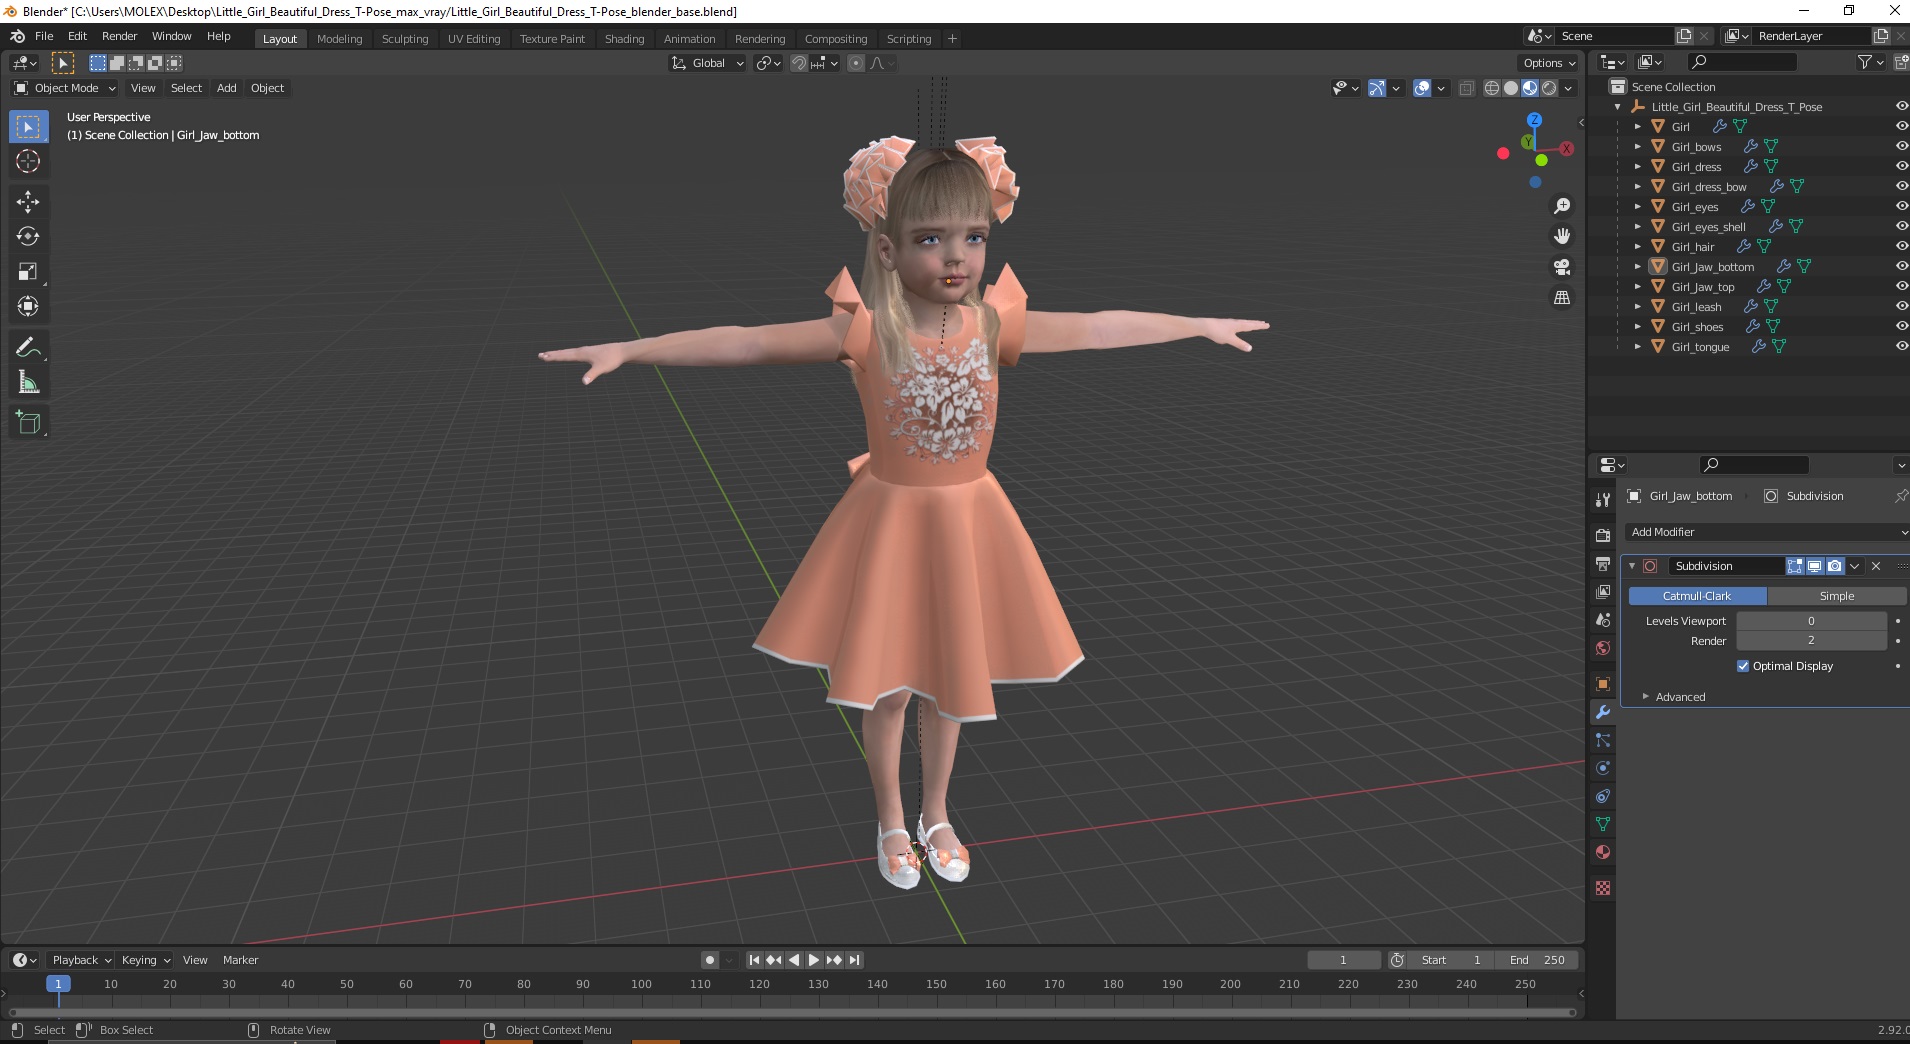Remove the Subdivision modifier

coord(1876,566)
